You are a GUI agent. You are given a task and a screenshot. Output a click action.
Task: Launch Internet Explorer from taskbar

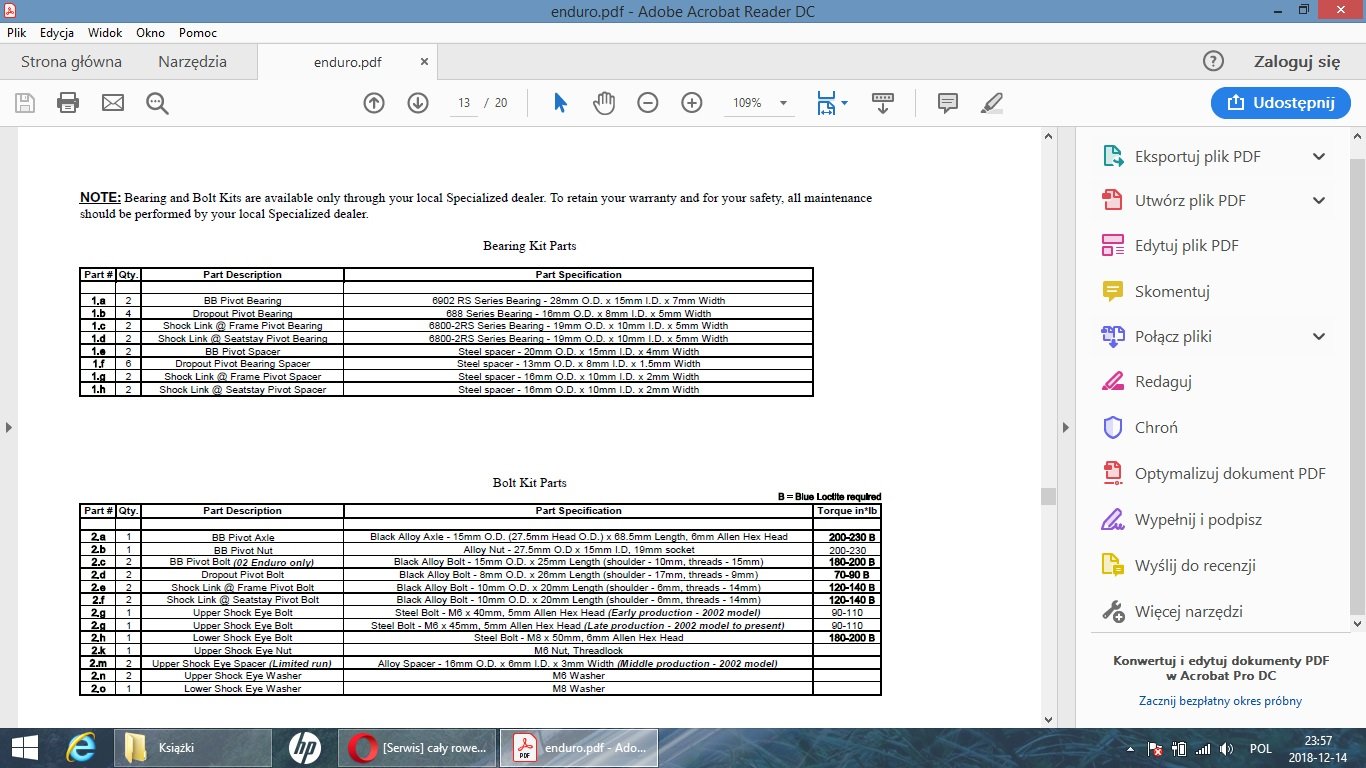coord(82,747)
